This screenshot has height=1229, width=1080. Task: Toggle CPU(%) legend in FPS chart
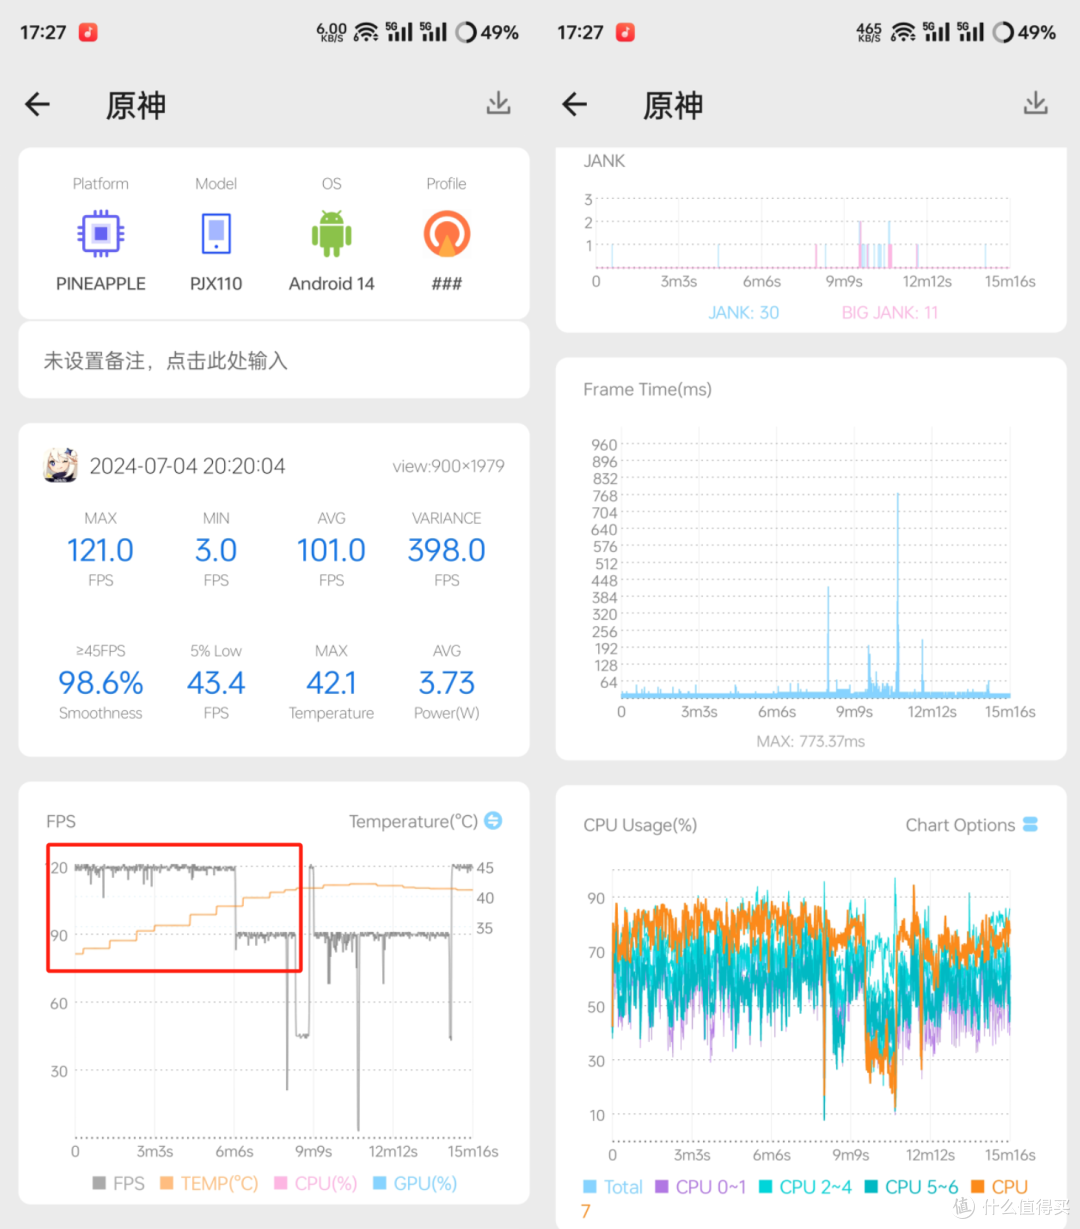point(315,1183)
